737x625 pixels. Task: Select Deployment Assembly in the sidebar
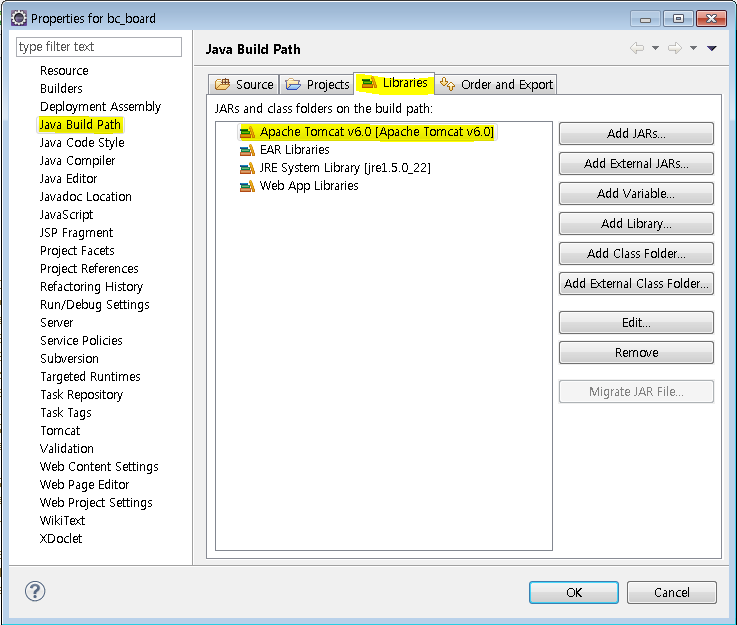[x=100, y=107]
